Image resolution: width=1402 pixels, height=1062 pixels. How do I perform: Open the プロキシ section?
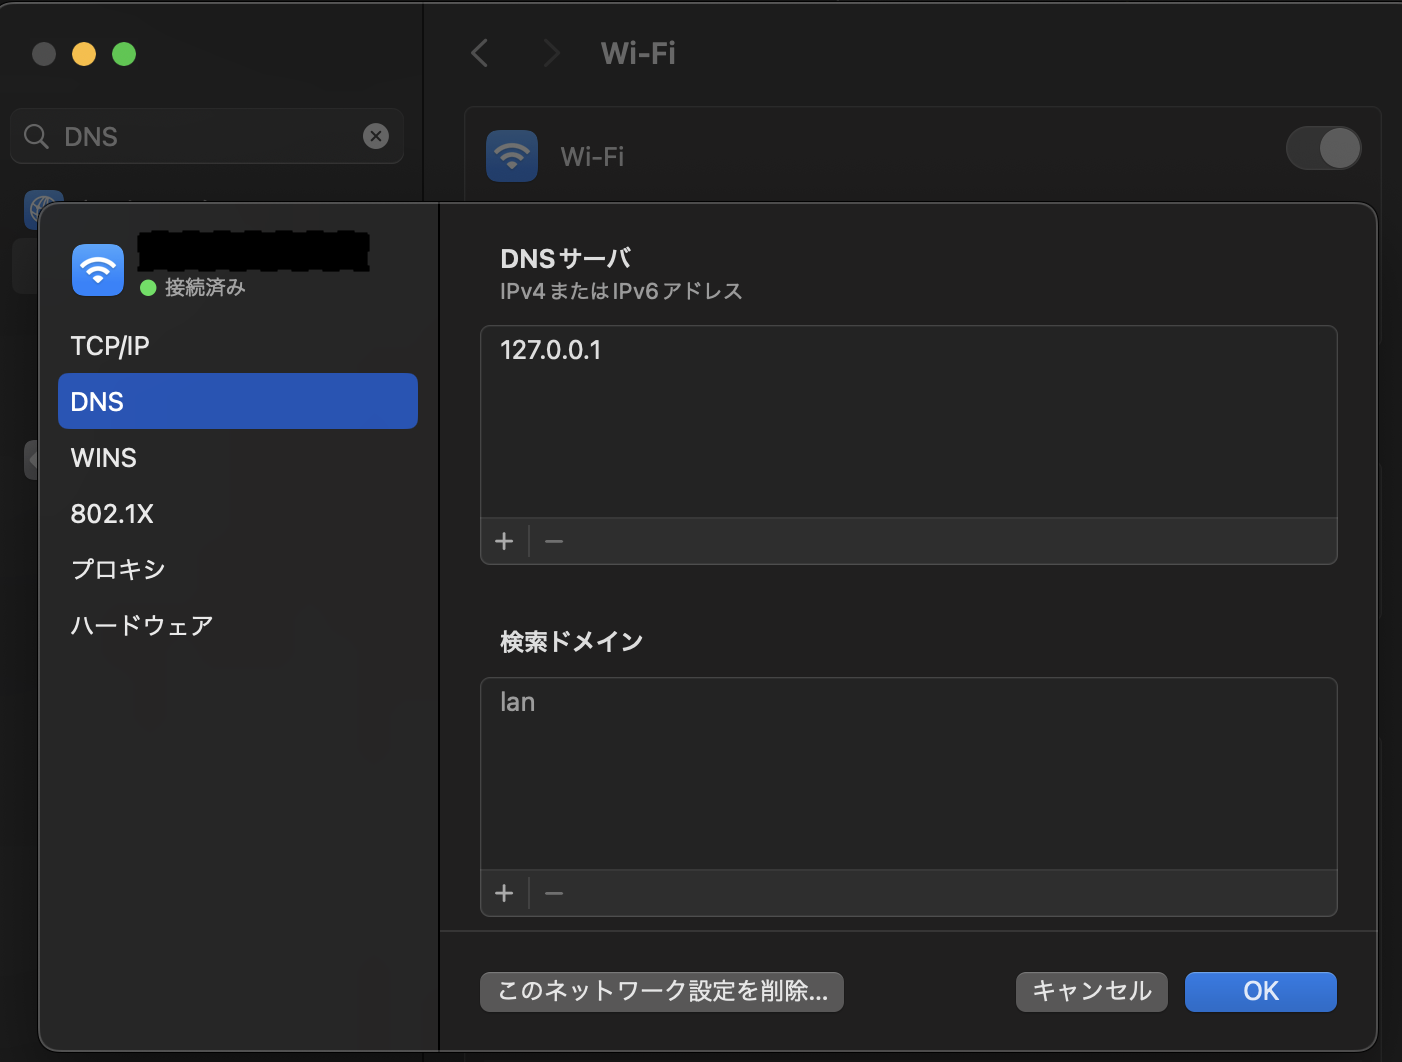[118, 569]
